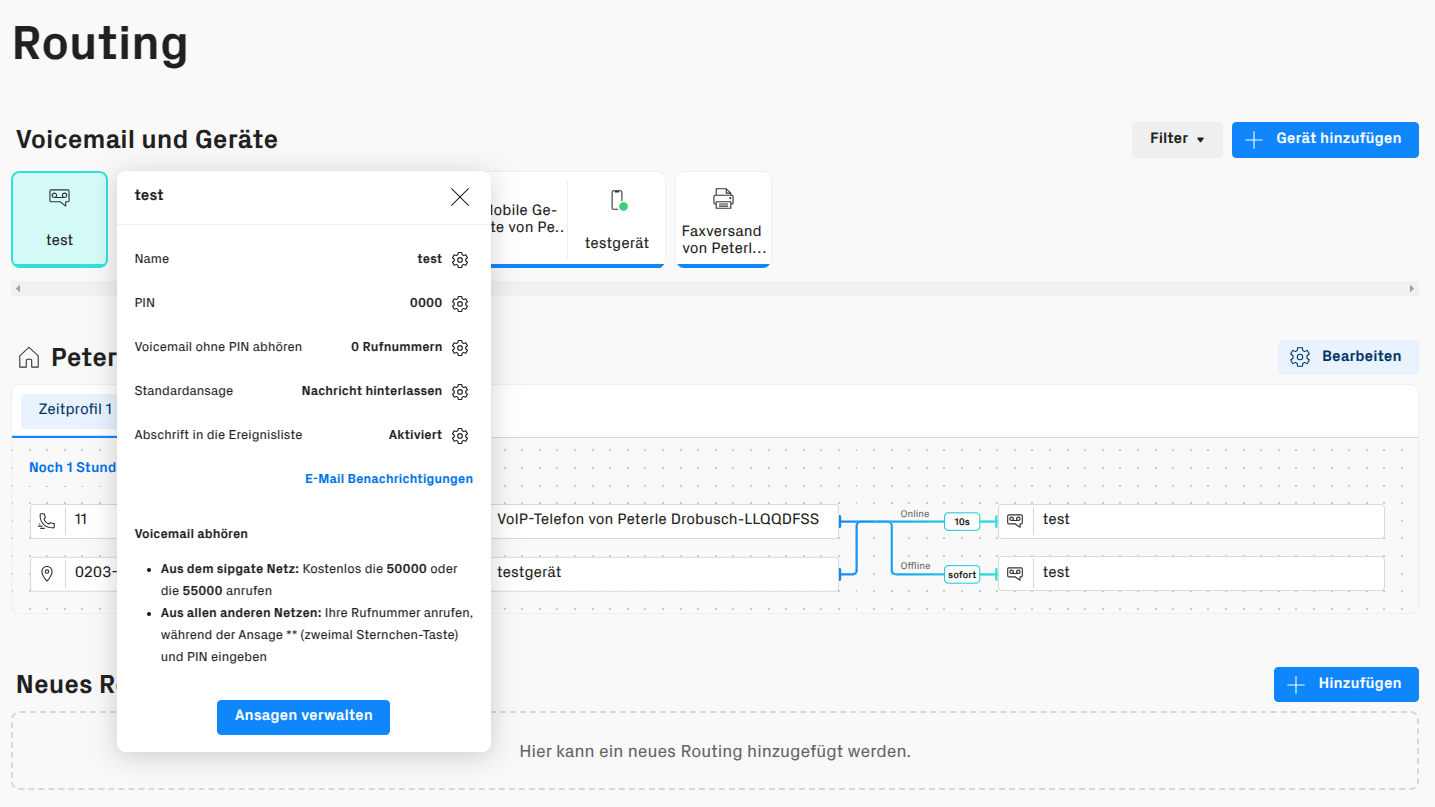Select the test voicemail card
The image size is (1435, 807).
60,220
